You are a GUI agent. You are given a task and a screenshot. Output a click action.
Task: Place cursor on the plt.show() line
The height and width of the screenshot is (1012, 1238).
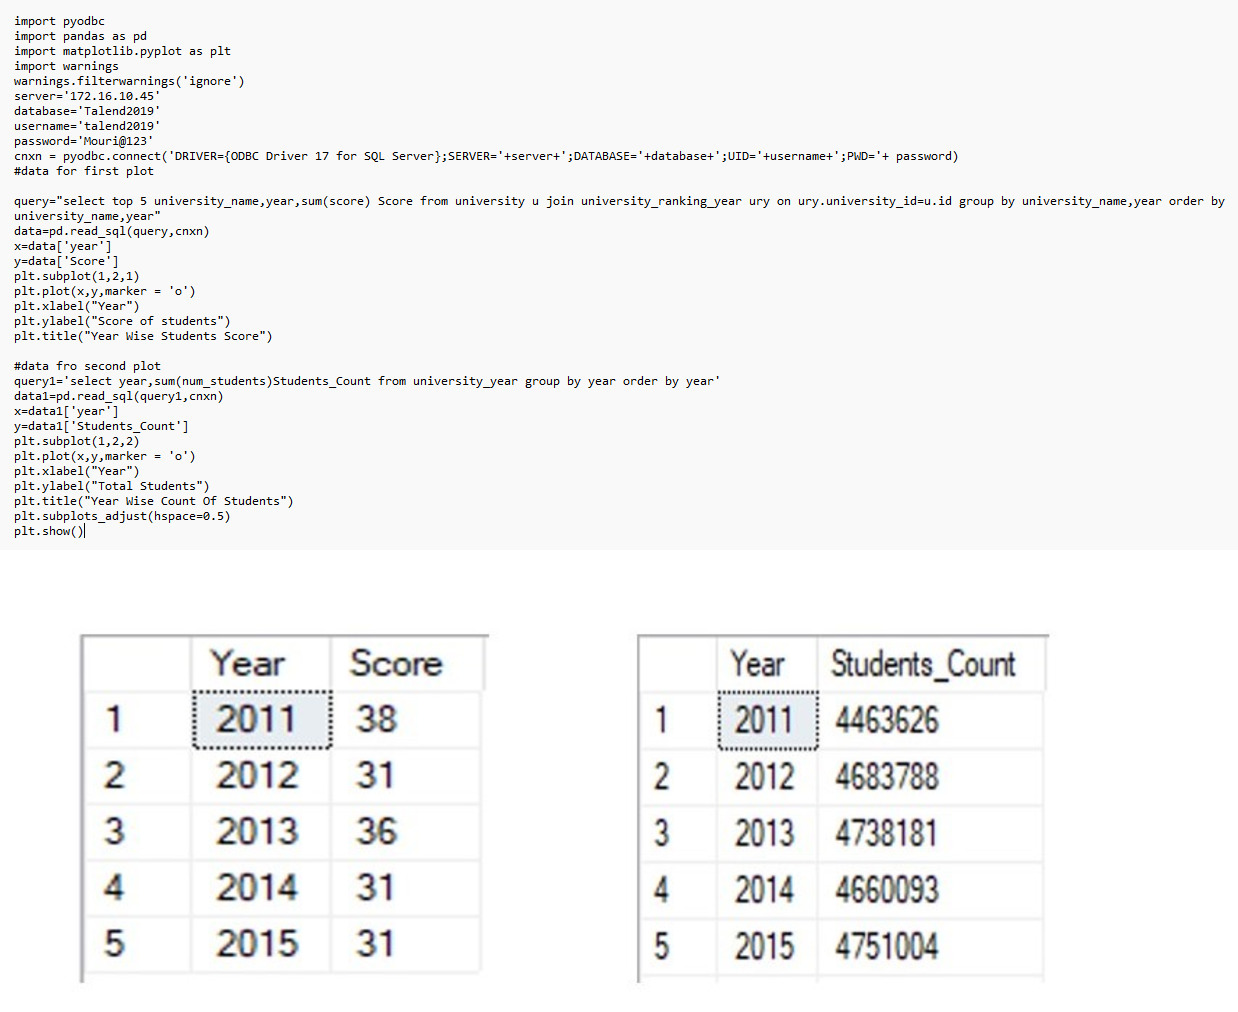pos(49,531)
